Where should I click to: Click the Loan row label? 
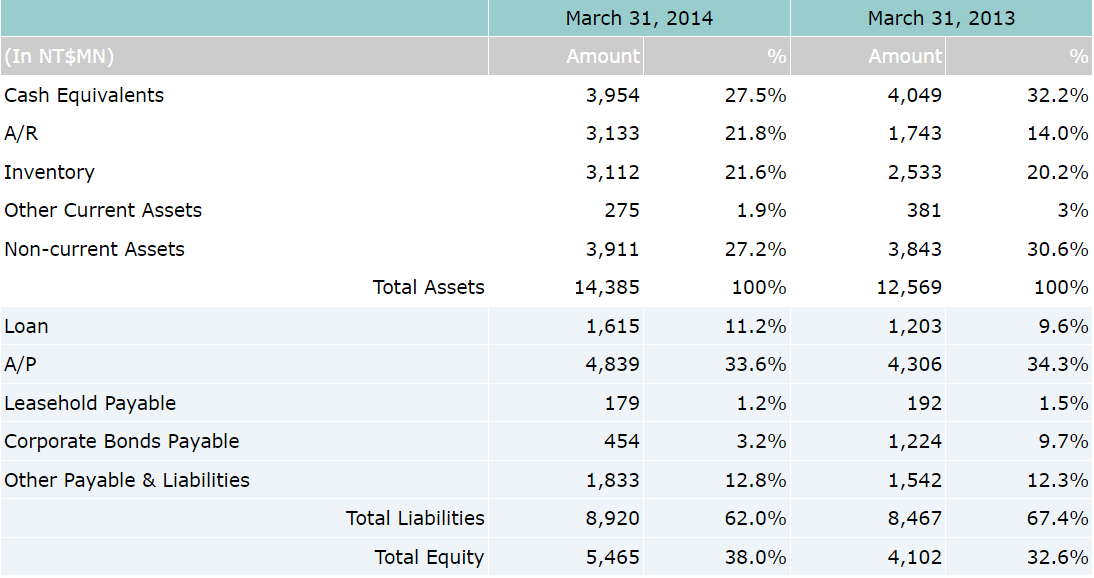tap(26, 326)
